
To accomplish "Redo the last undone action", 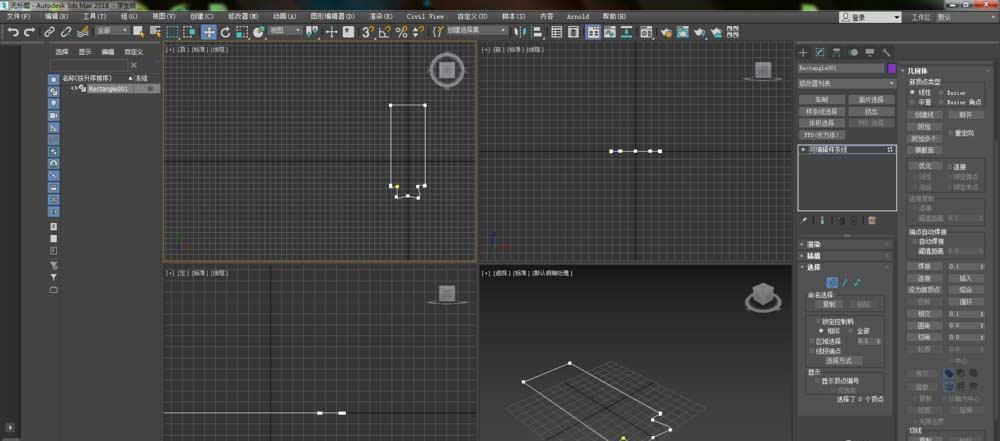I will coord(29,32).
